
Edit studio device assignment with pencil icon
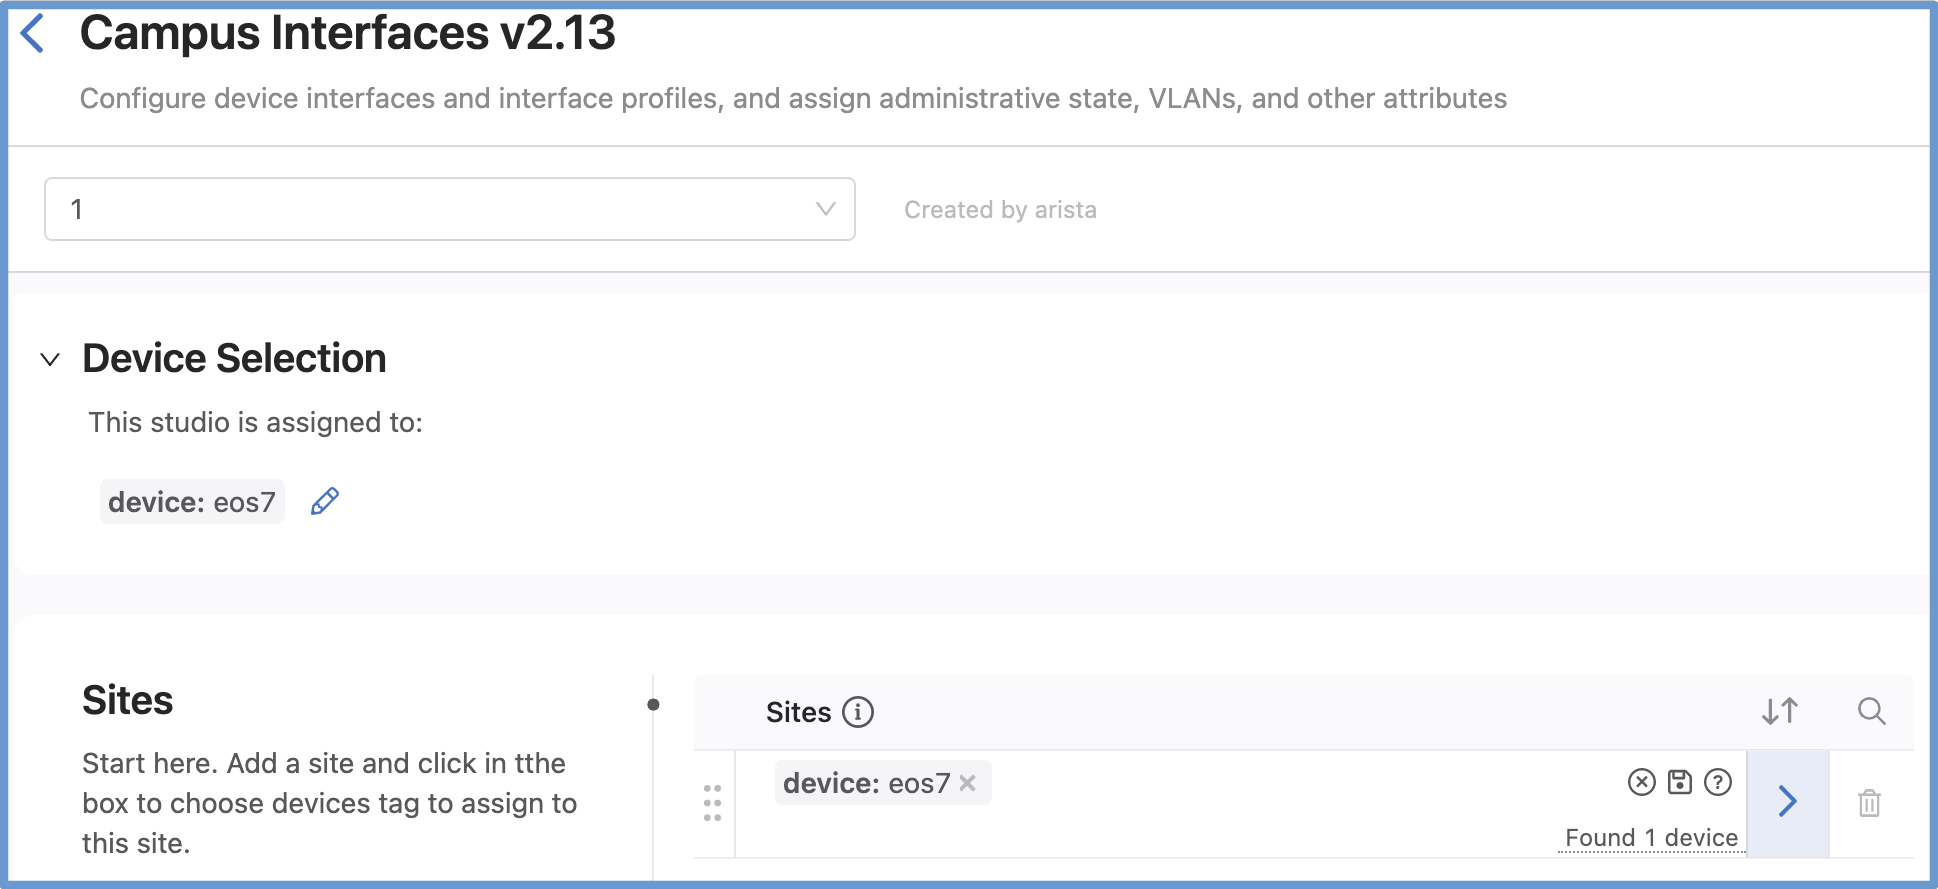(325, 501)
